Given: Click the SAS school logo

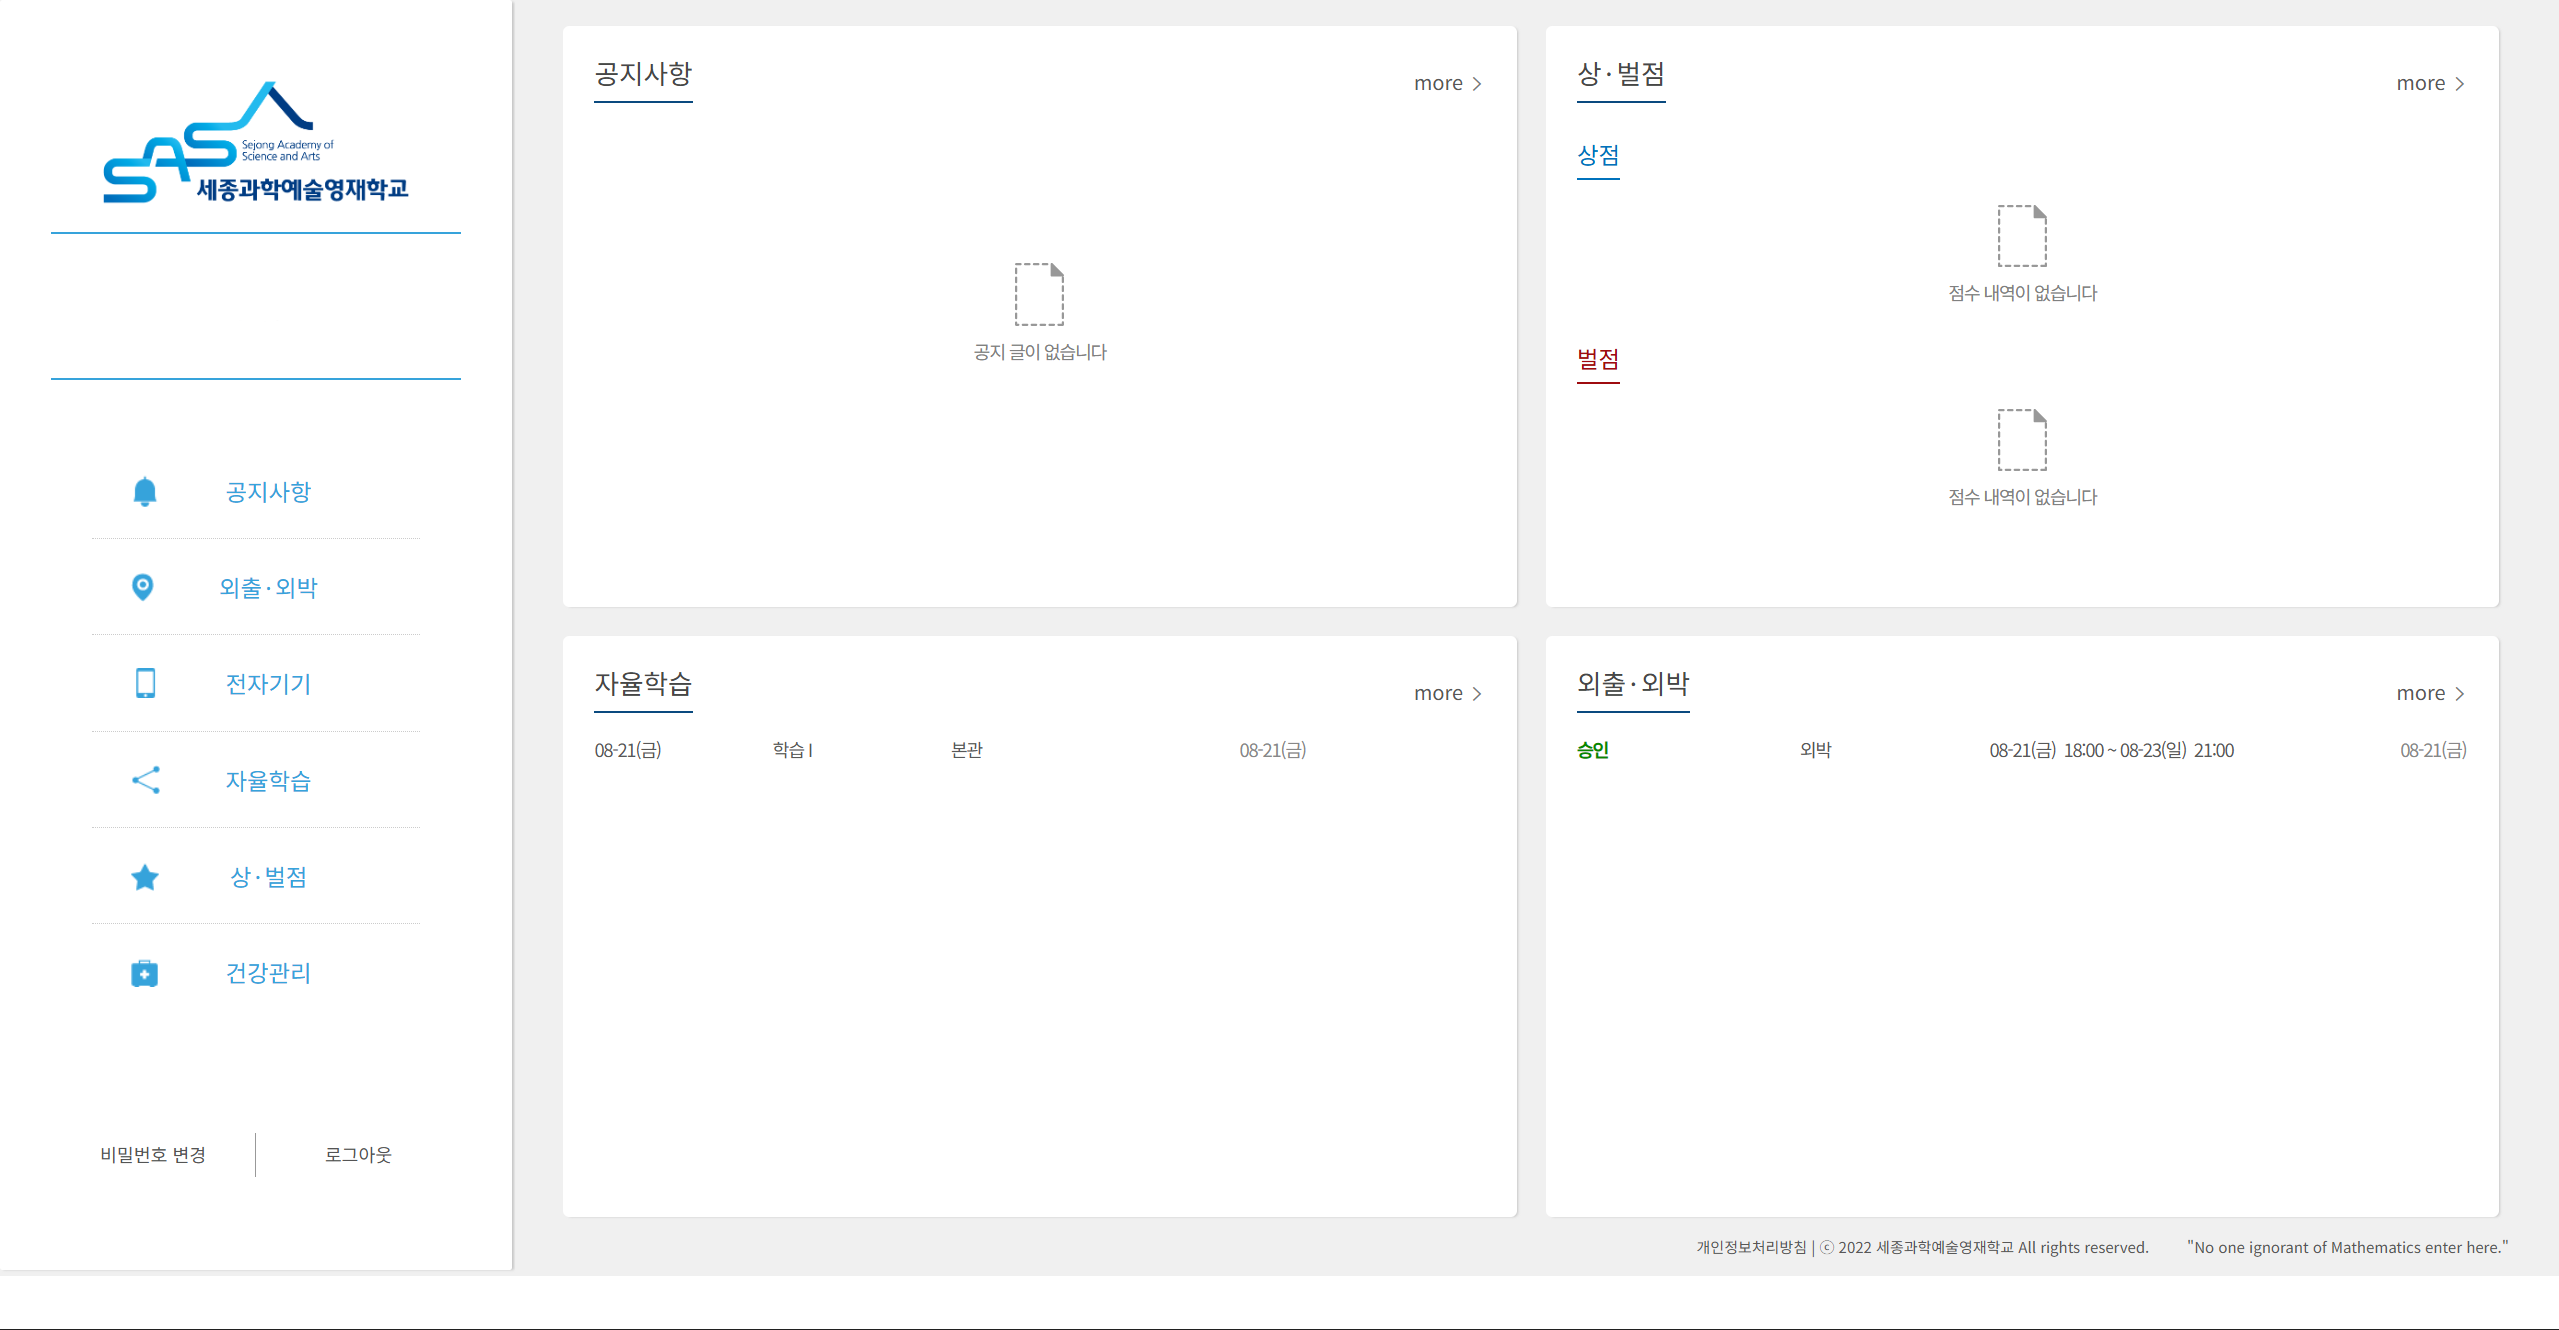Looking at the screenshot, I should tap(256, 143).
